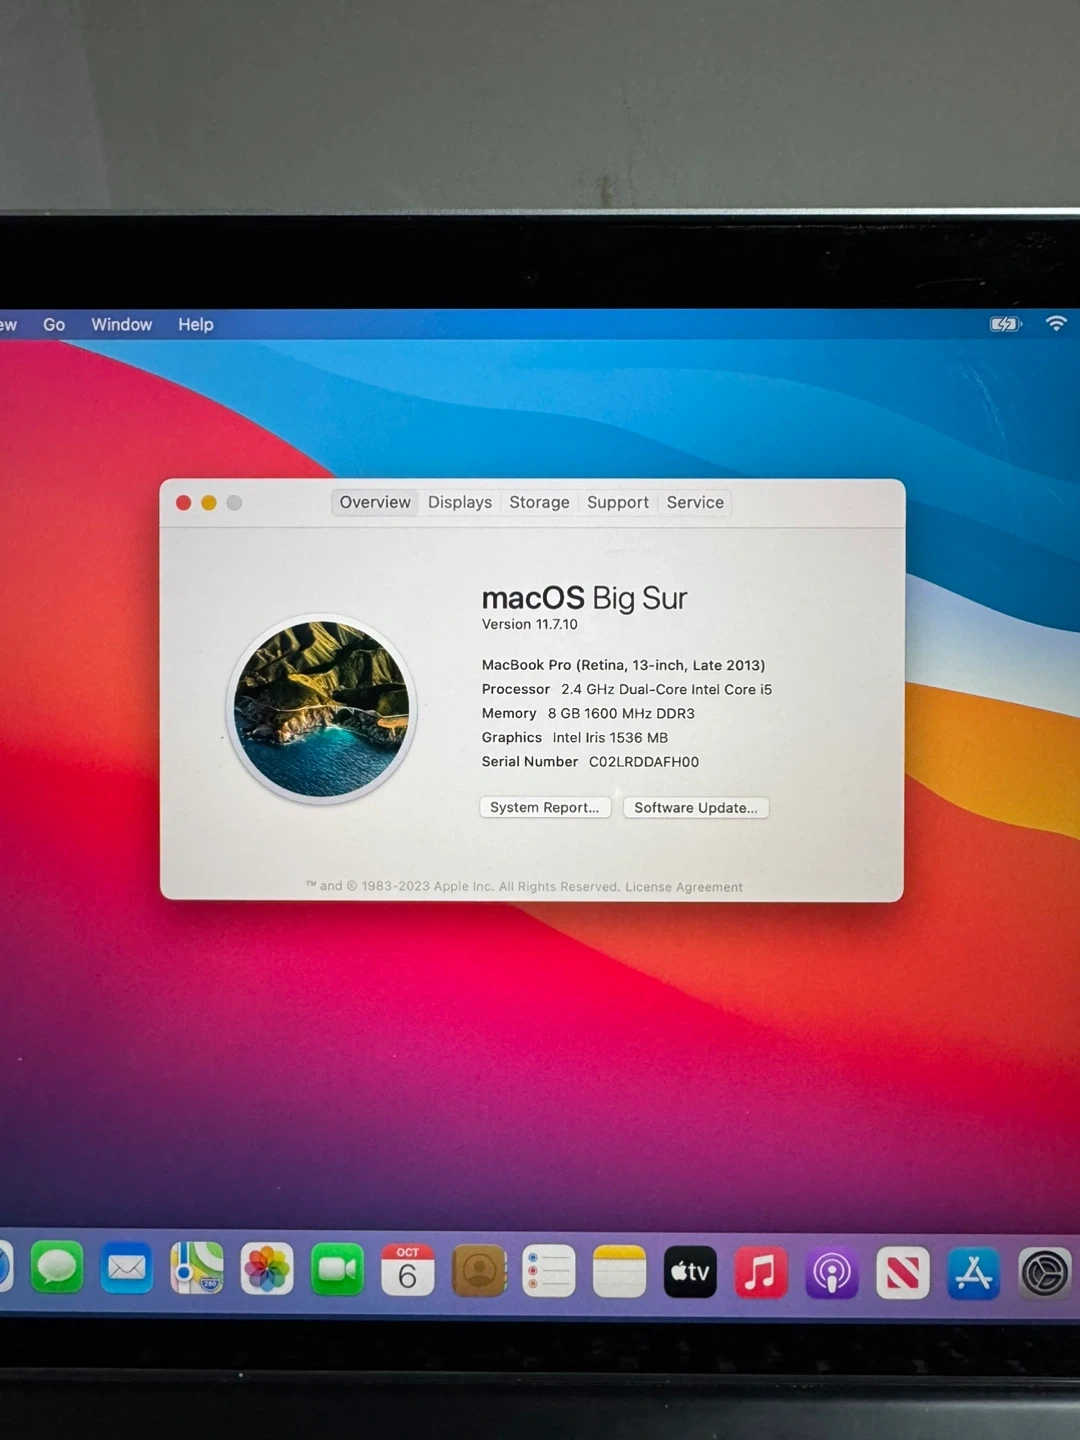Open the Window menu in menu bar
The height and width of the screenshot is (1440, 1080).
pyautogui.click(x=121, y=324)
